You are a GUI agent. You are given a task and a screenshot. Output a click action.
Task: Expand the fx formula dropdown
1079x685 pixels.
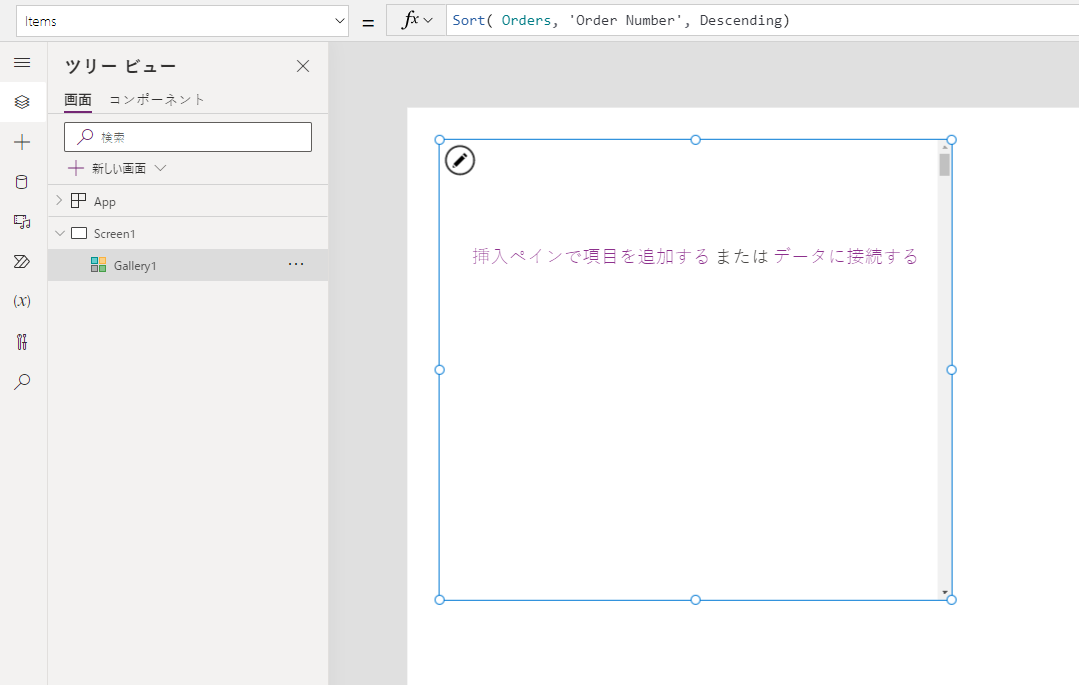pos(416,21)
